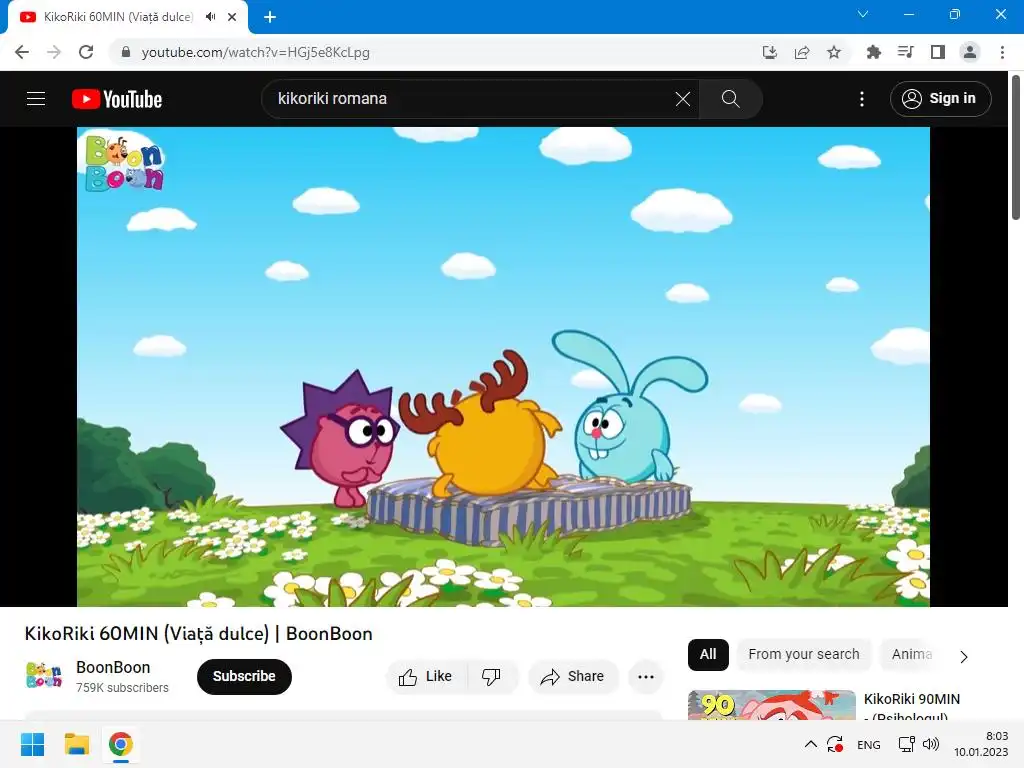The image size is (1024, 768).
Task: Switch ENG input language
Action: (869, 744)
